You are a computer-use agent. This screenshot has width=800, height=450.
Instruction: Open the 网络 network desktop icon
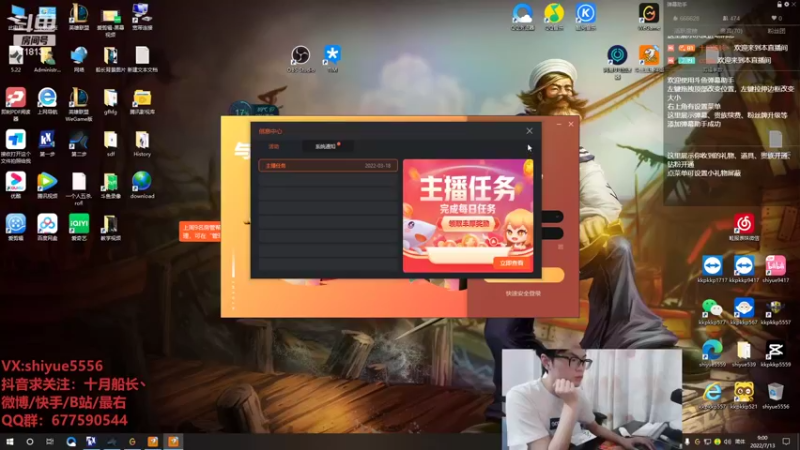[x=79, y=58]
